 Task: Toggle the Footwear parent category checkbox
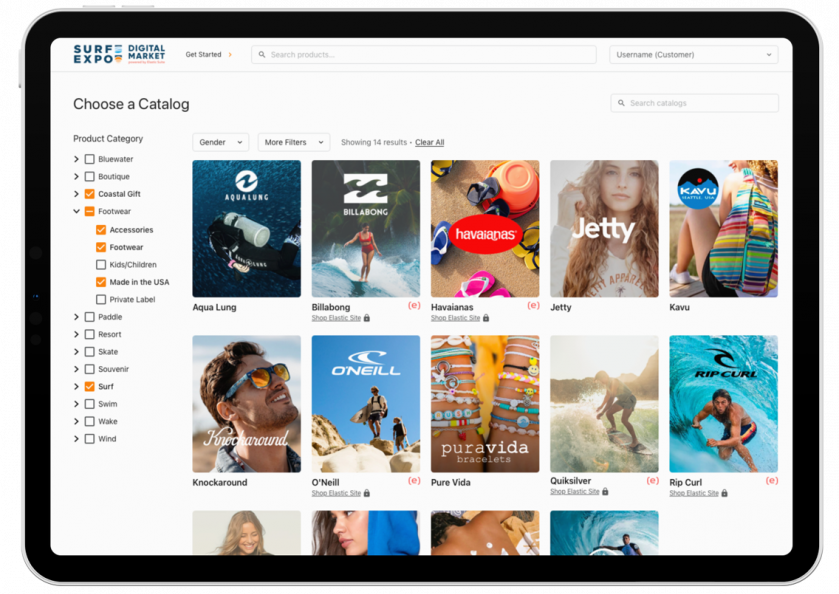pyautogui.click(x=90, y=211)
